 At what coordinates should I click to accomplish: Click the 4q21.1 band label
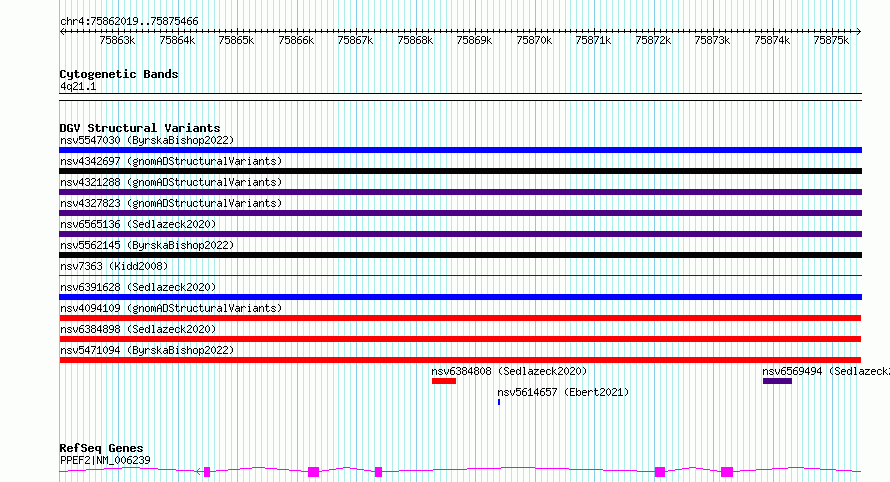pos(78,87)
